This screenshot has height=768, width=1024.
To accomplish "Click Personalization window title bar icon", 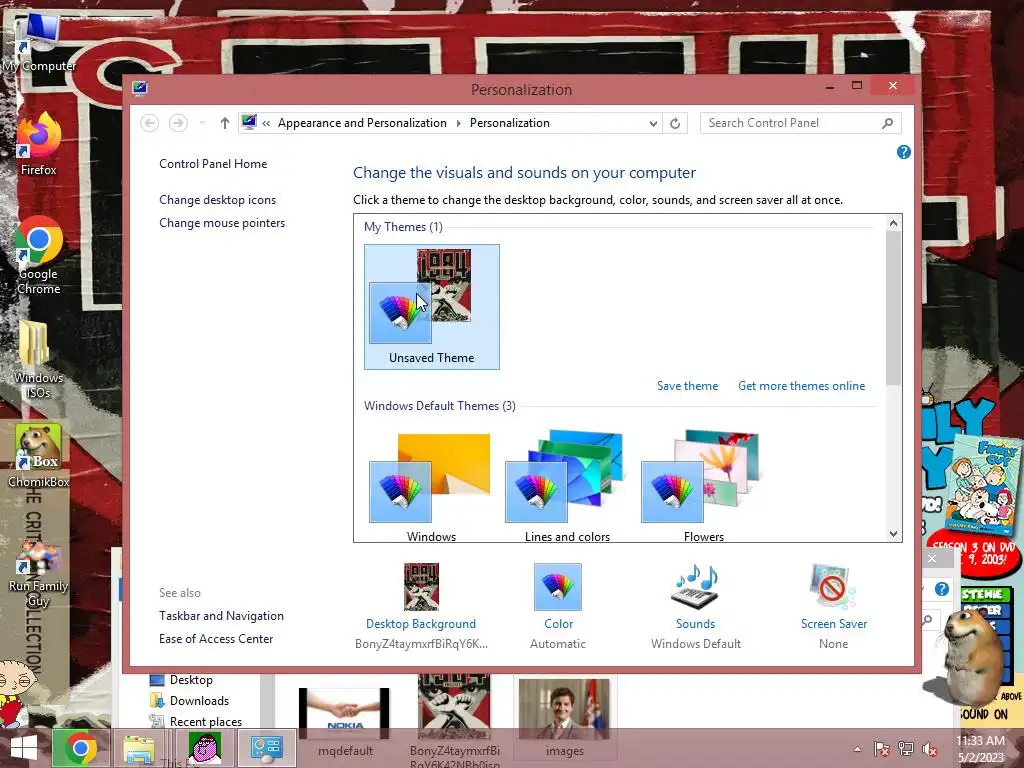I will pos(140,89).
